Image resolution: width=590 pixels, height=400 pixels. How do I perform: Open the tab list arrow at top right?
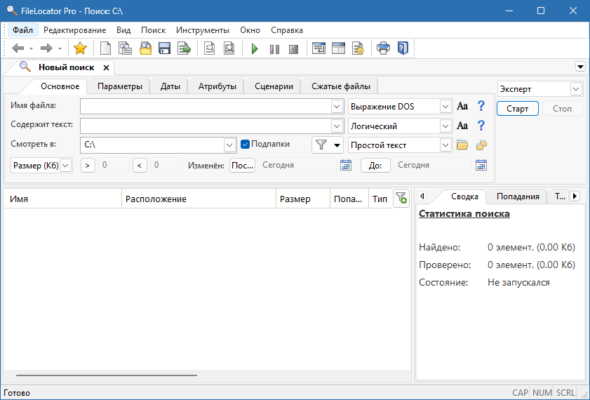[x=580, y=67]
